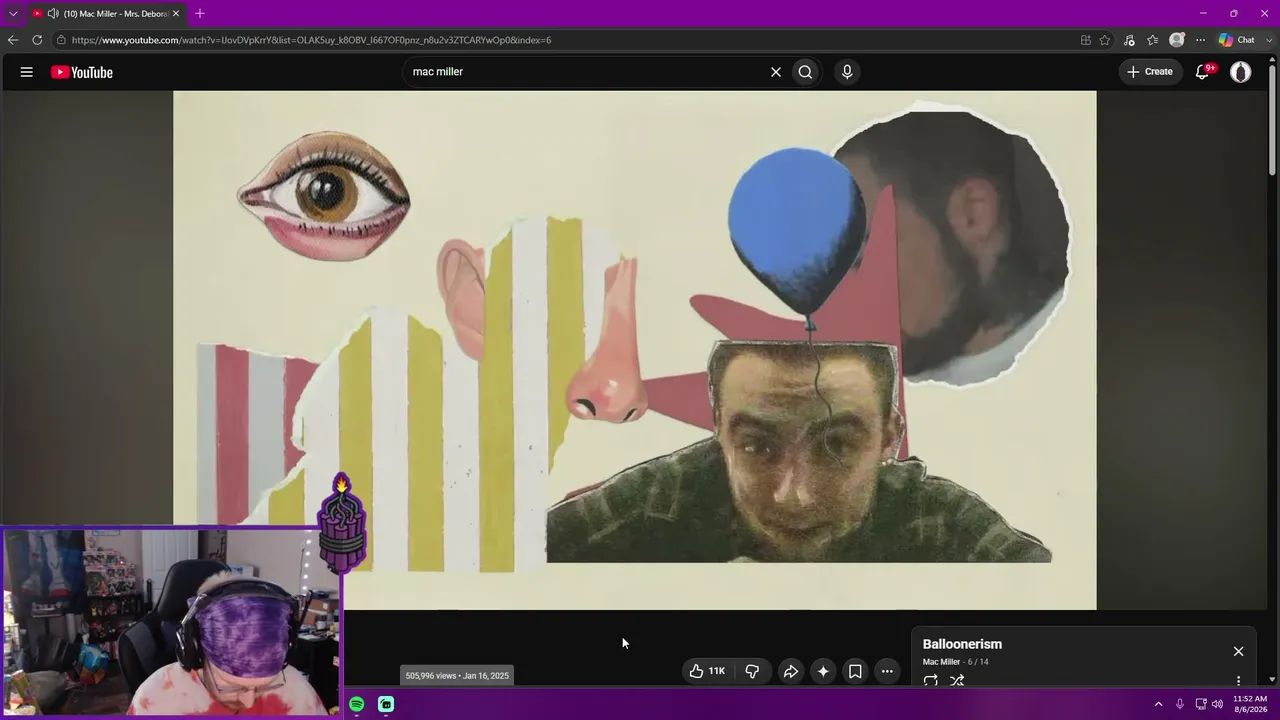Go back in the browser

tap(13, 40)
